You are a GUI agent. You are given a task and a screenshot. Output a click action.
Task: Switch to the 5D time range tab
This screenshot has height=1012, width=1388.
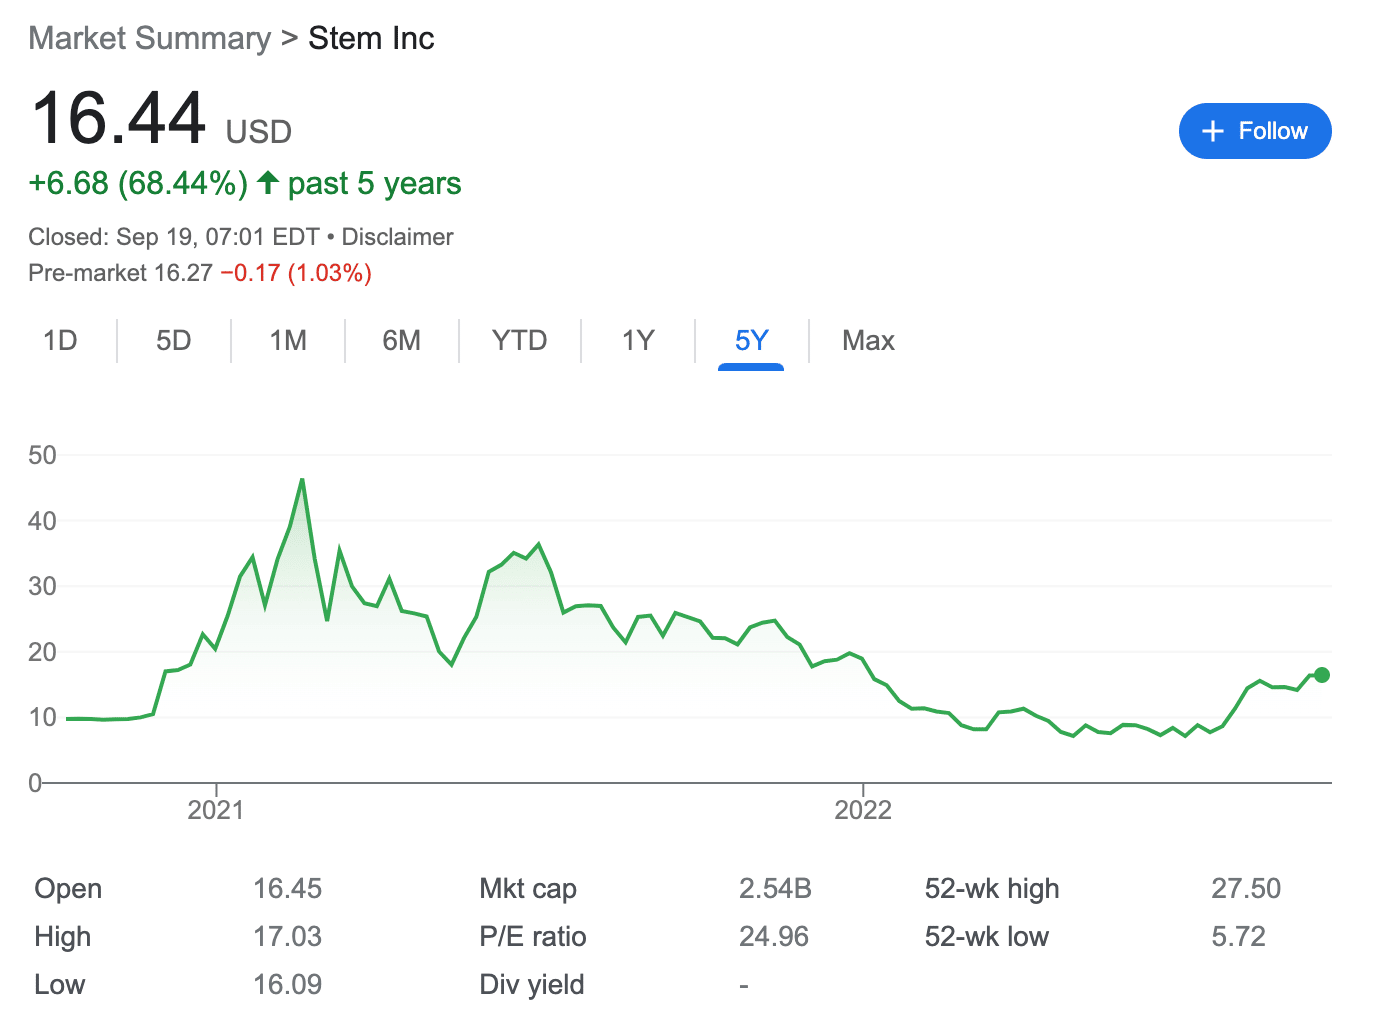click(173, 341)
